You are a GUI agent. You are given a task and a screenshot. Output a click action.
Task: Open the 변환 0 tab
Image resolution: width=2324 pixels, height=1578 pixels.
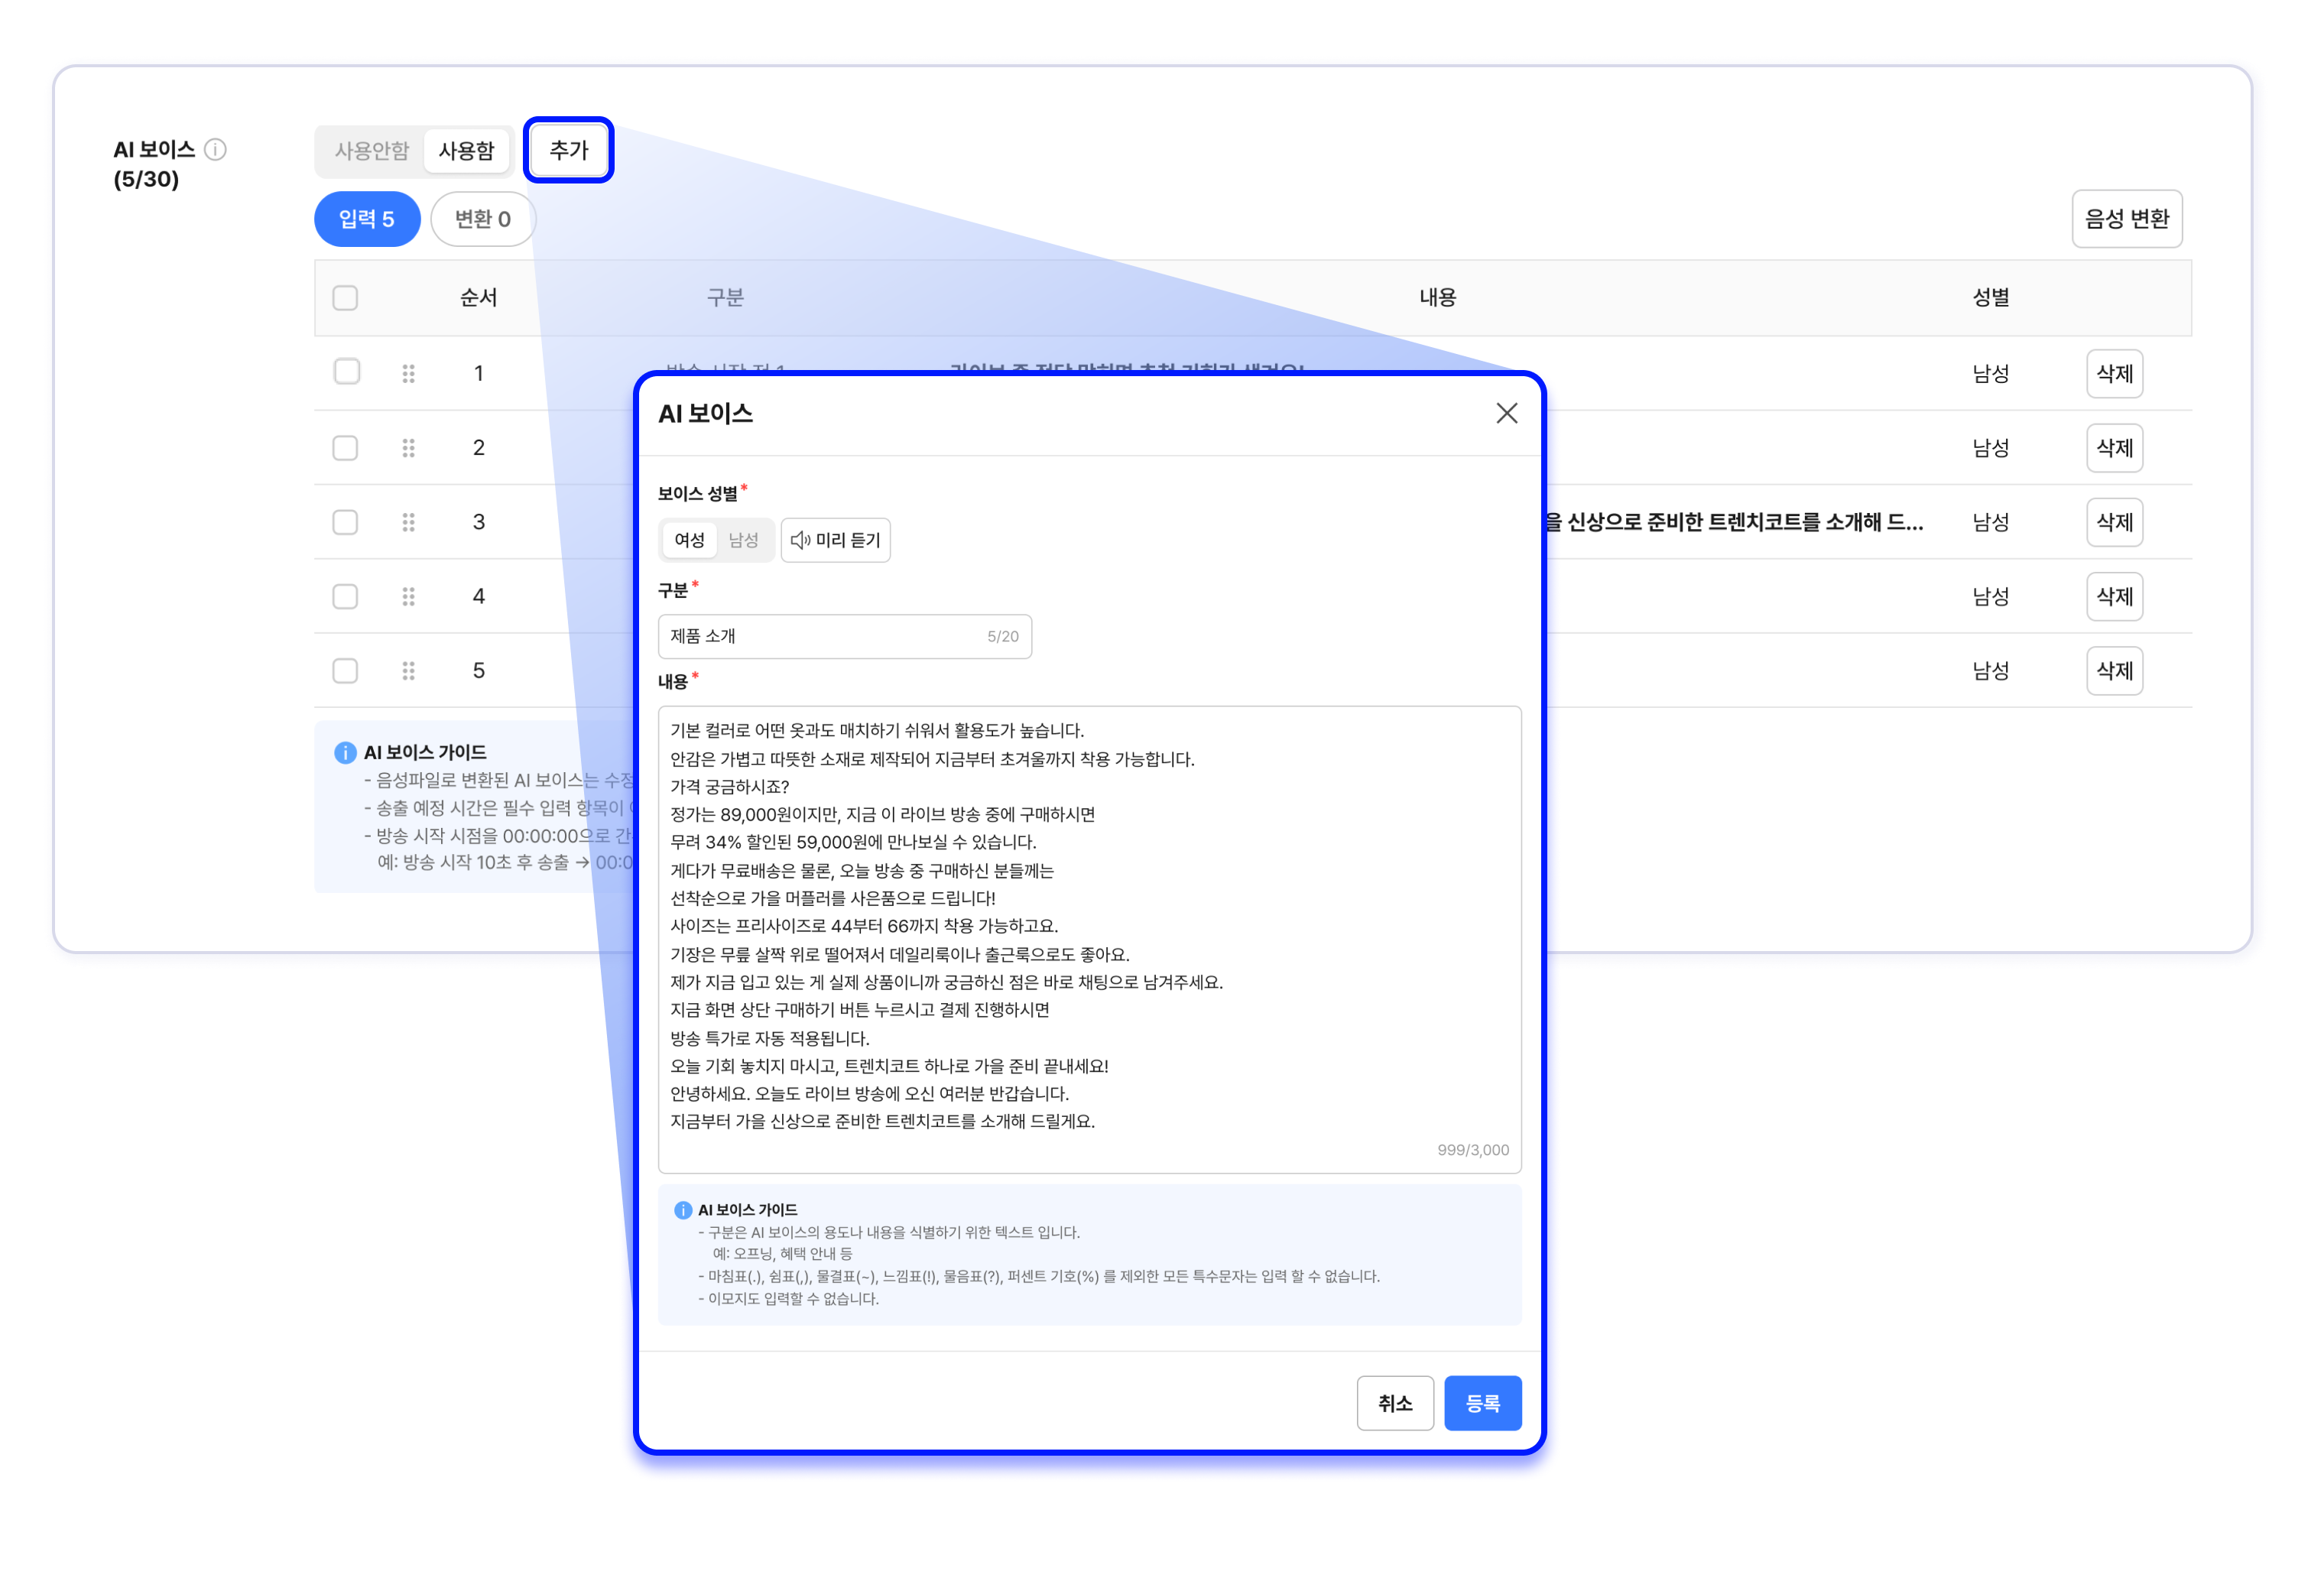(x=482, y=219)
